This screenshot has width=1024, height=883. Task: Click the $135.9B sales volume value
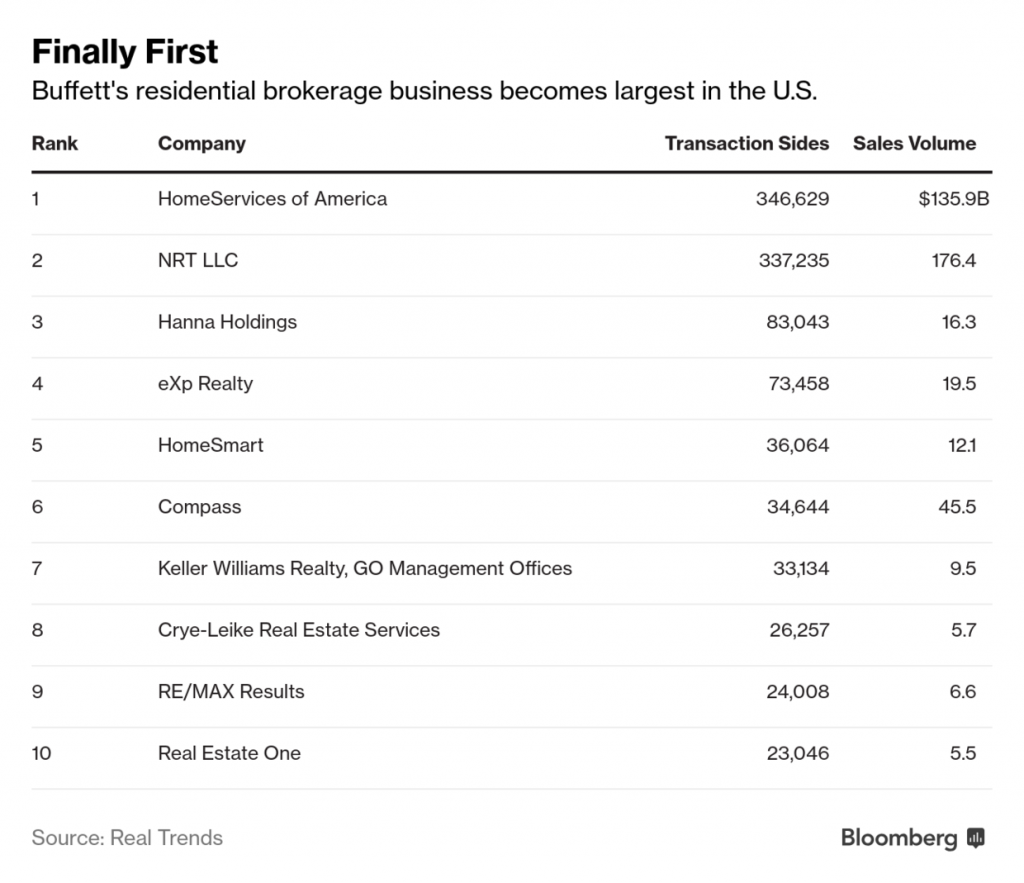[x=953, y=199]
